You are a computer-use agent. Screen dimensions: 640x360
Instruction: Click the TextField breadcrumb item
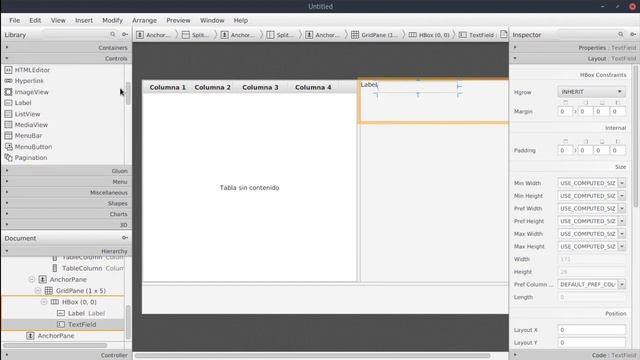point(477,35)
